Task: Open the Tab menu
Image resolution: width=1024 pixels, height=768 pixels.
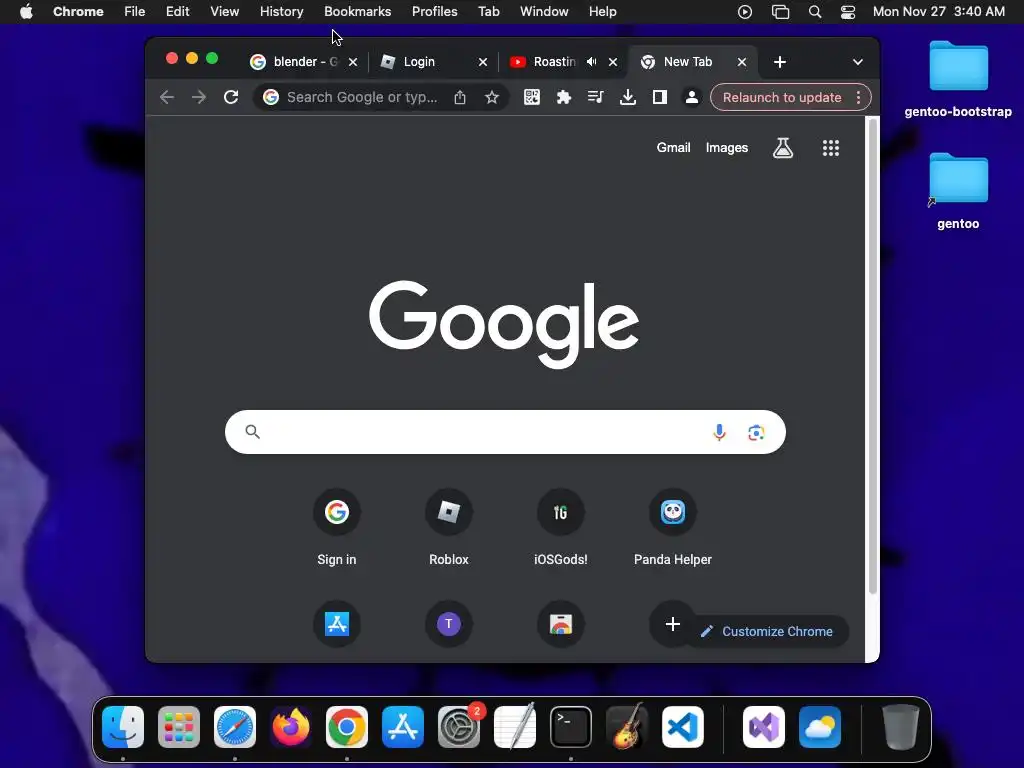Action: (488, 12)
